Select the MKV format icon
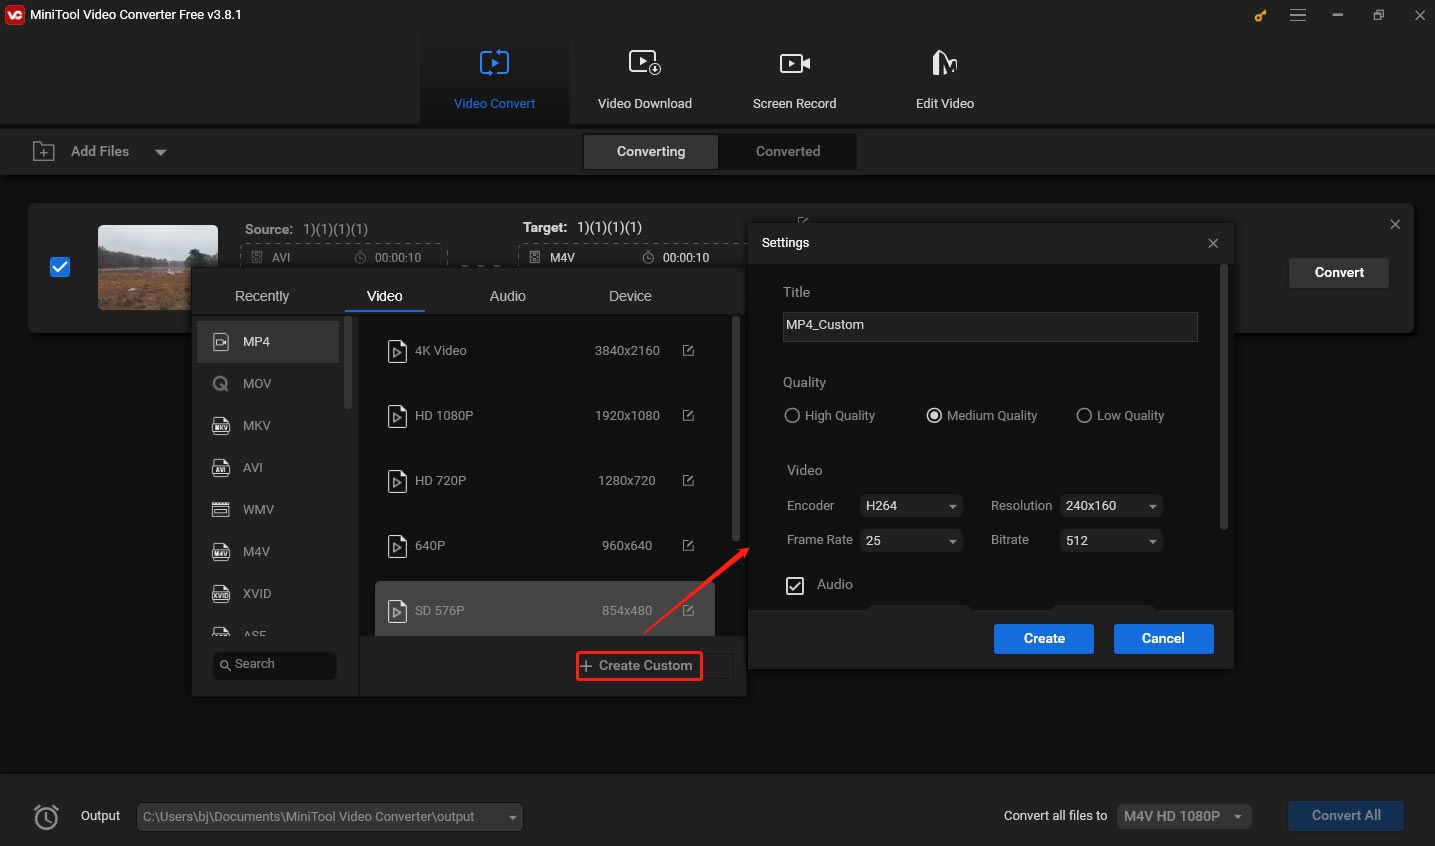Screen dimensions: 1435x846 pos(221,426)
